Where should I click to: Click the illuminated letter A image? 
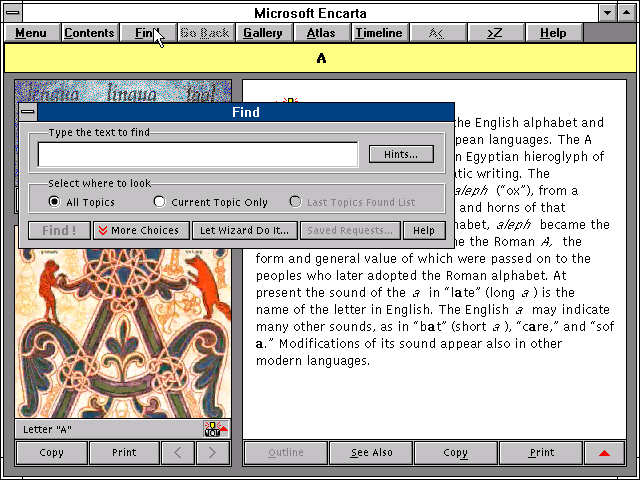tap(123, 333)
